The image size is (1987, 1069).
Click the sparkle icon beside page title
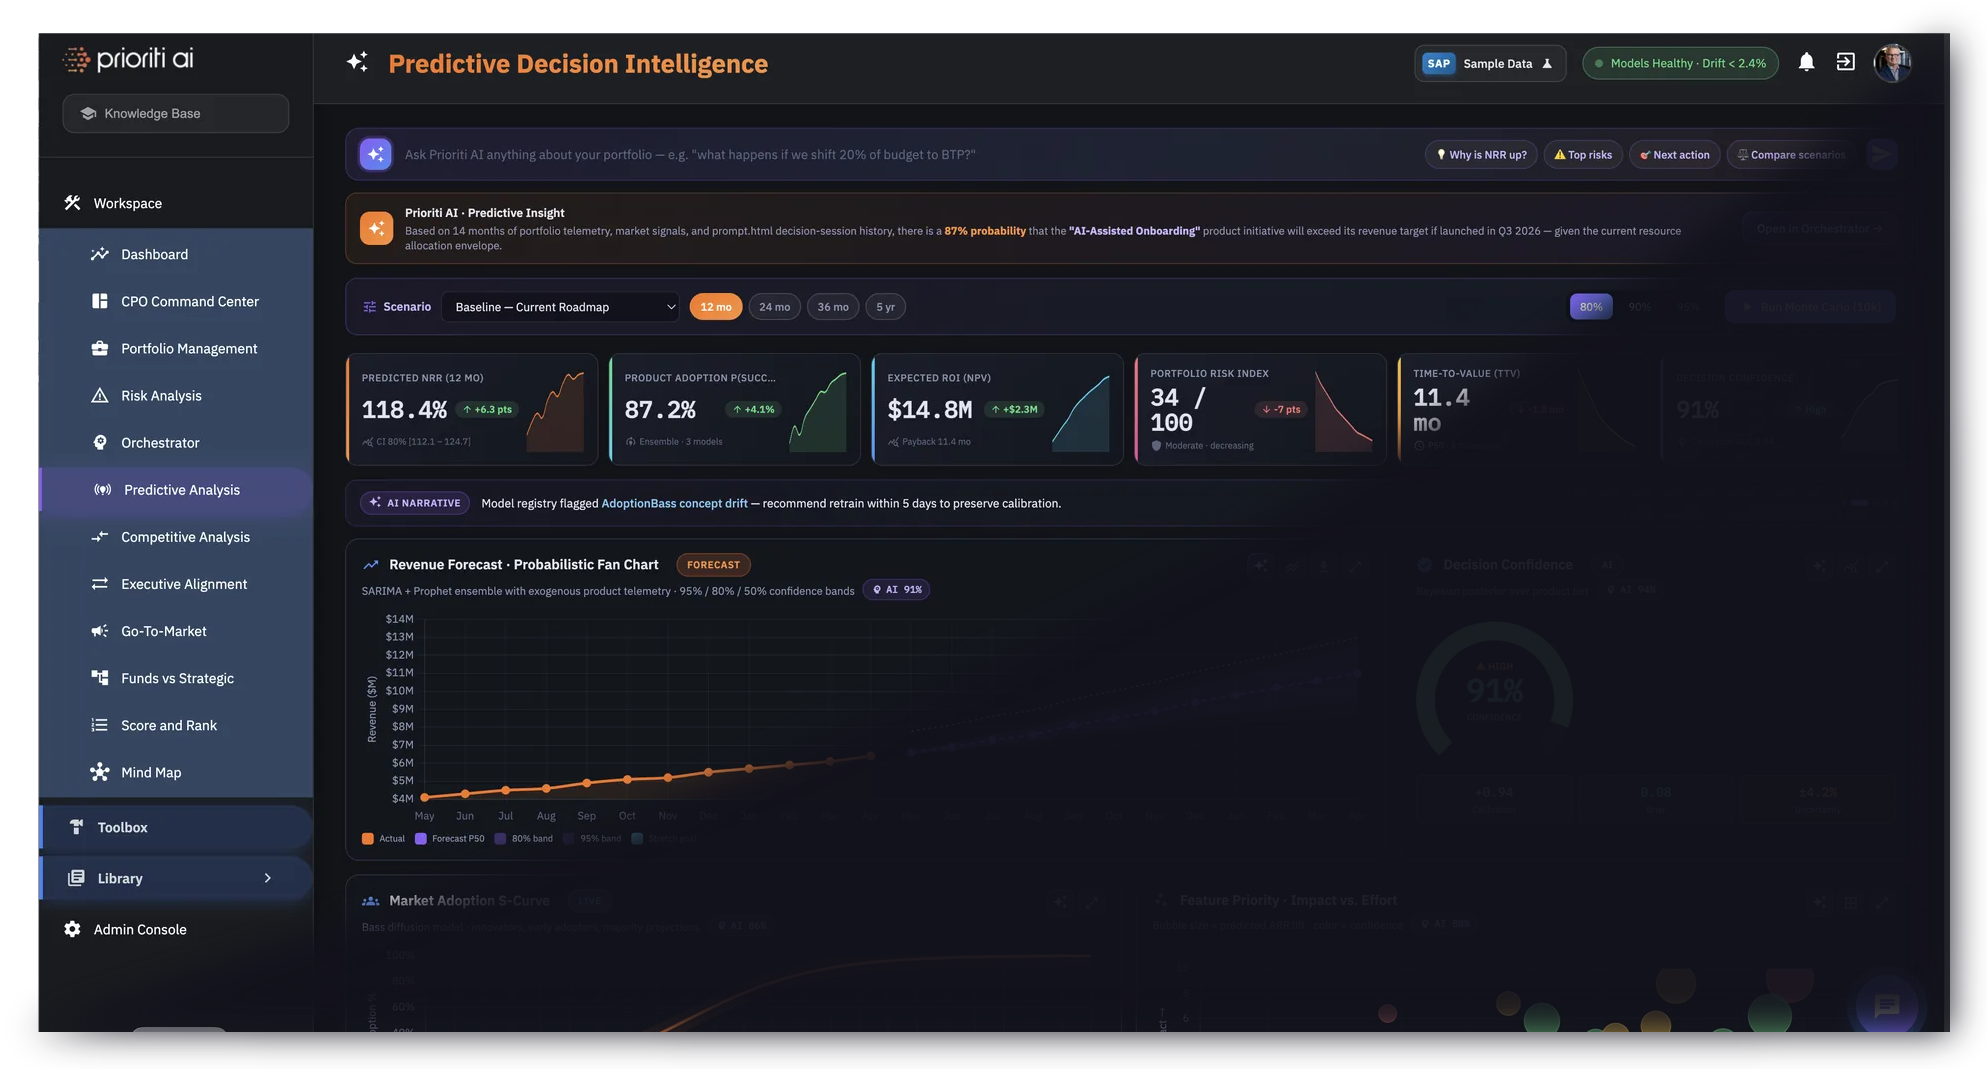357,63
